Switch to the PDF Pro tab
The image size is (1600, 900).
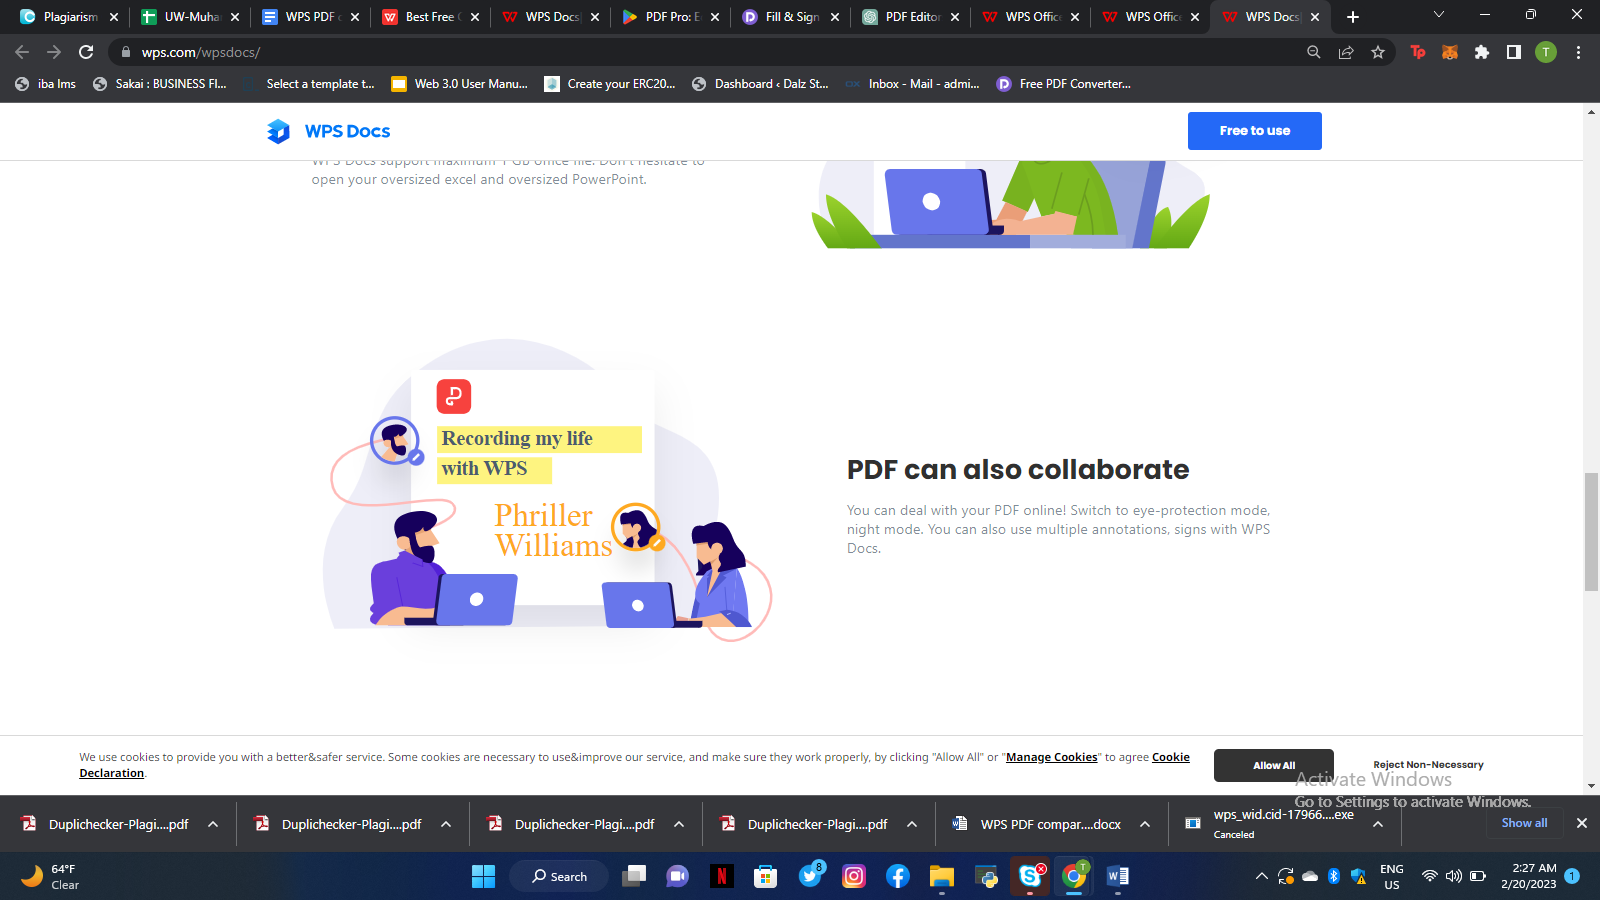tap(670, 17)
